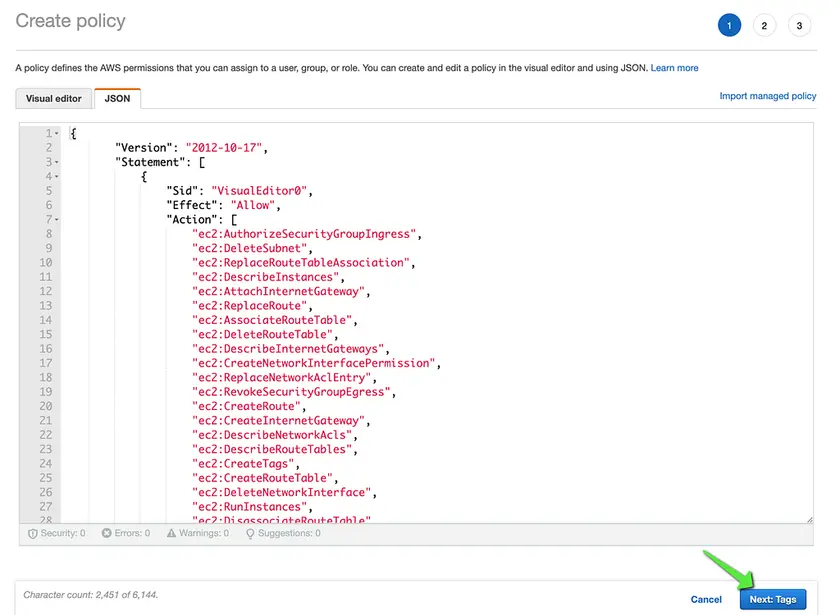Switch to the Visual editor tab
Screen dimensions: 840x615
point(54,99)
